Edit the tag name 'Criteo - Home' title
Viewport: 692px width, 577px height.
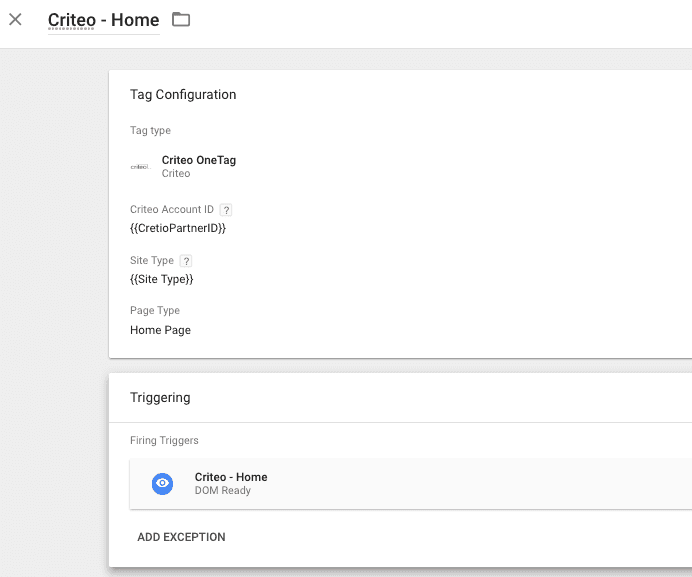point(103,21)
